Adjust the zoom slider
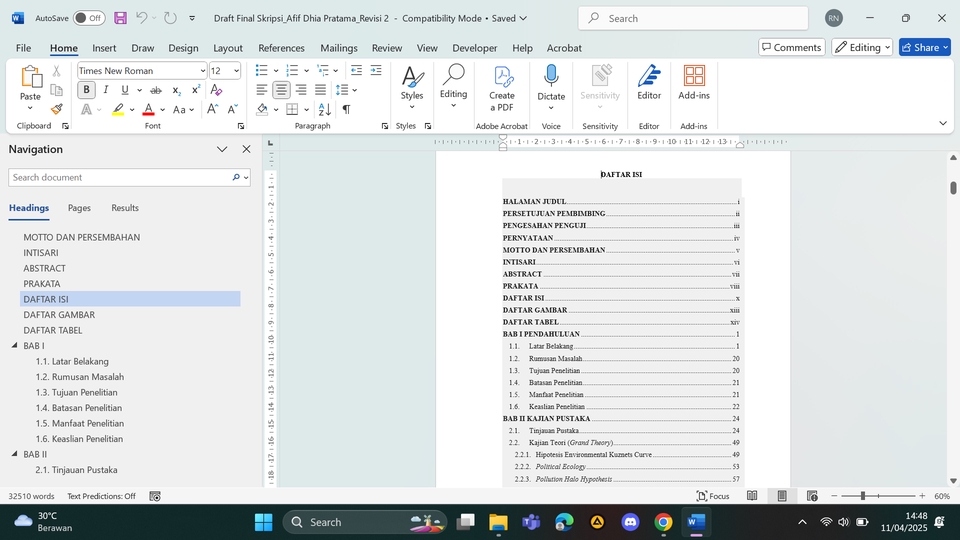 [863, 496]
